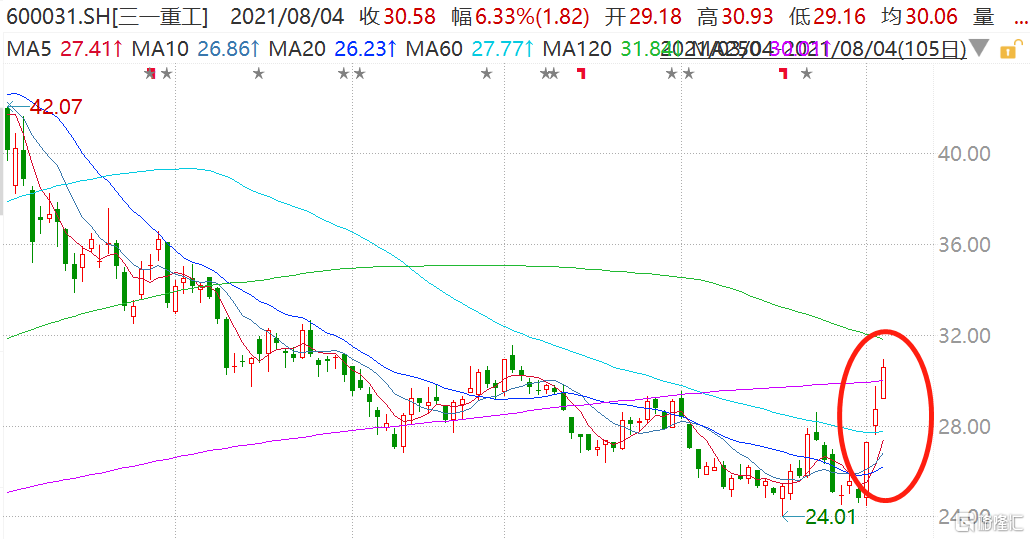
Task: Click the opening price 开 29.18
Action: click(x=642, y=16)
